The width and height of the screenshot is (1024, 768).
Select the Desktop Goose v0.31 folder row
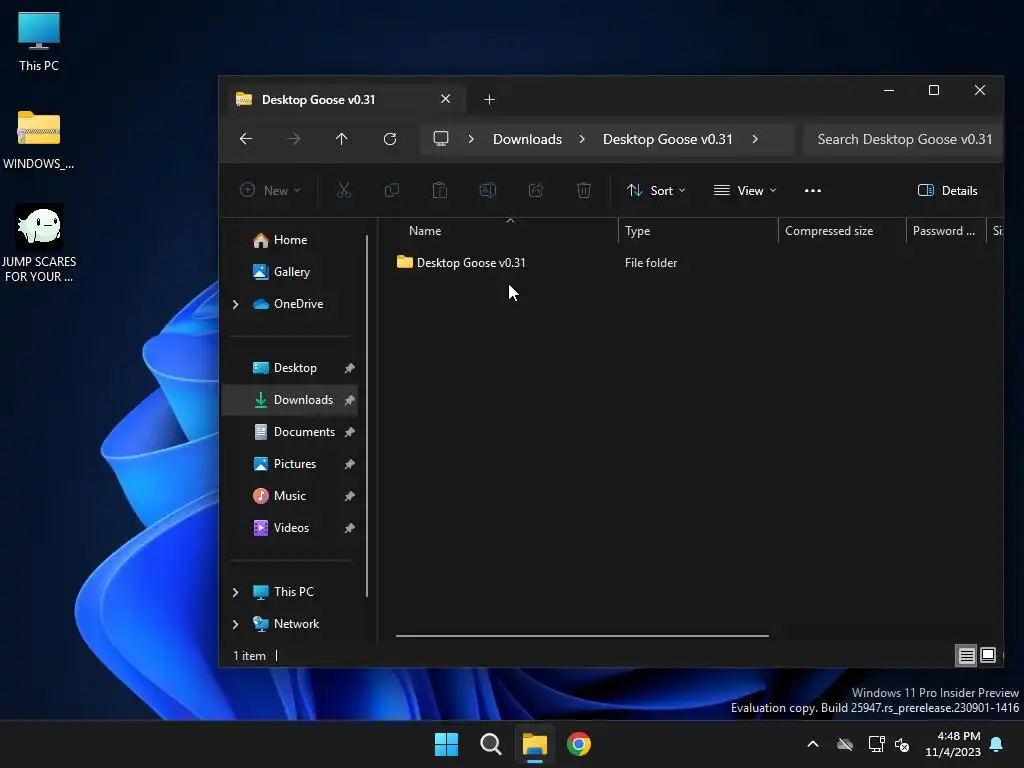(470, 263)
